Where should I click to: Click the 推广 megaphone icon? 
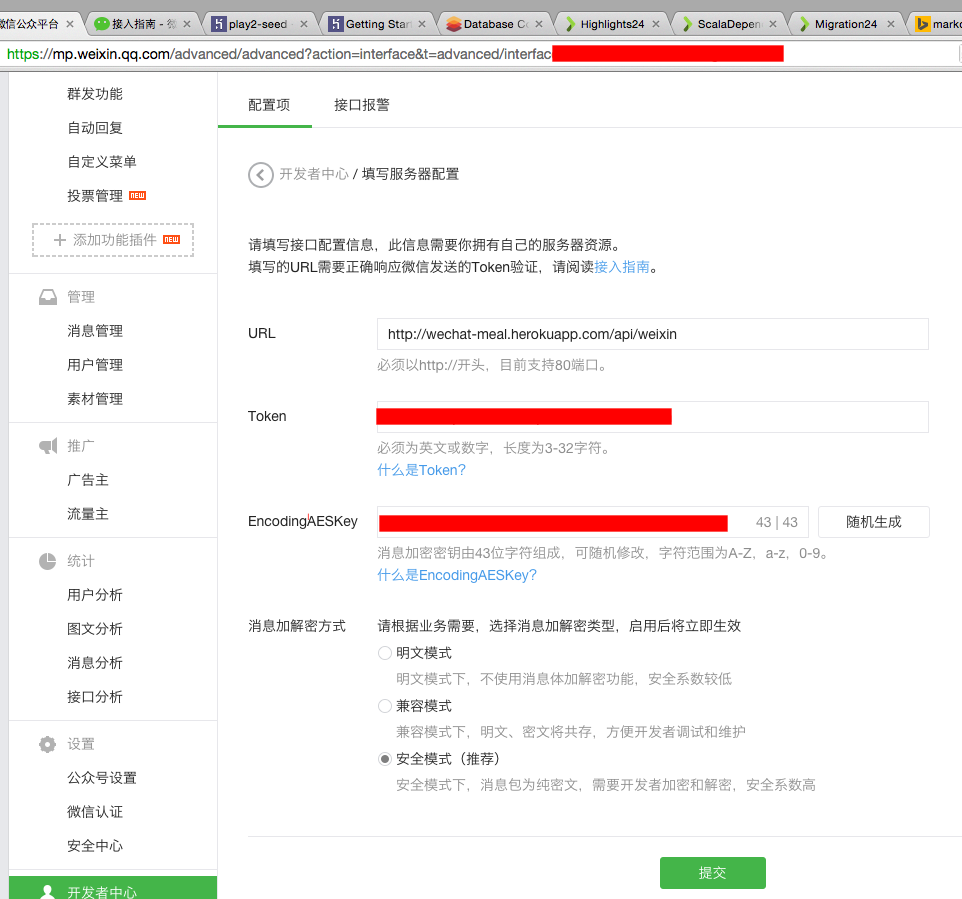point(48,446)
